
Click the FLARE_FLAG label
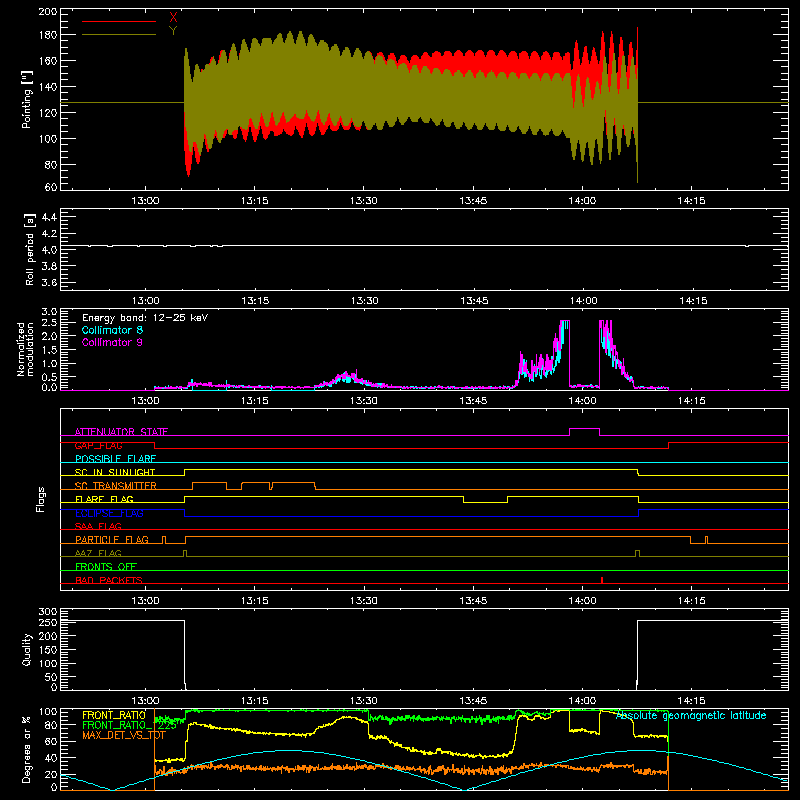click(104, 499)
